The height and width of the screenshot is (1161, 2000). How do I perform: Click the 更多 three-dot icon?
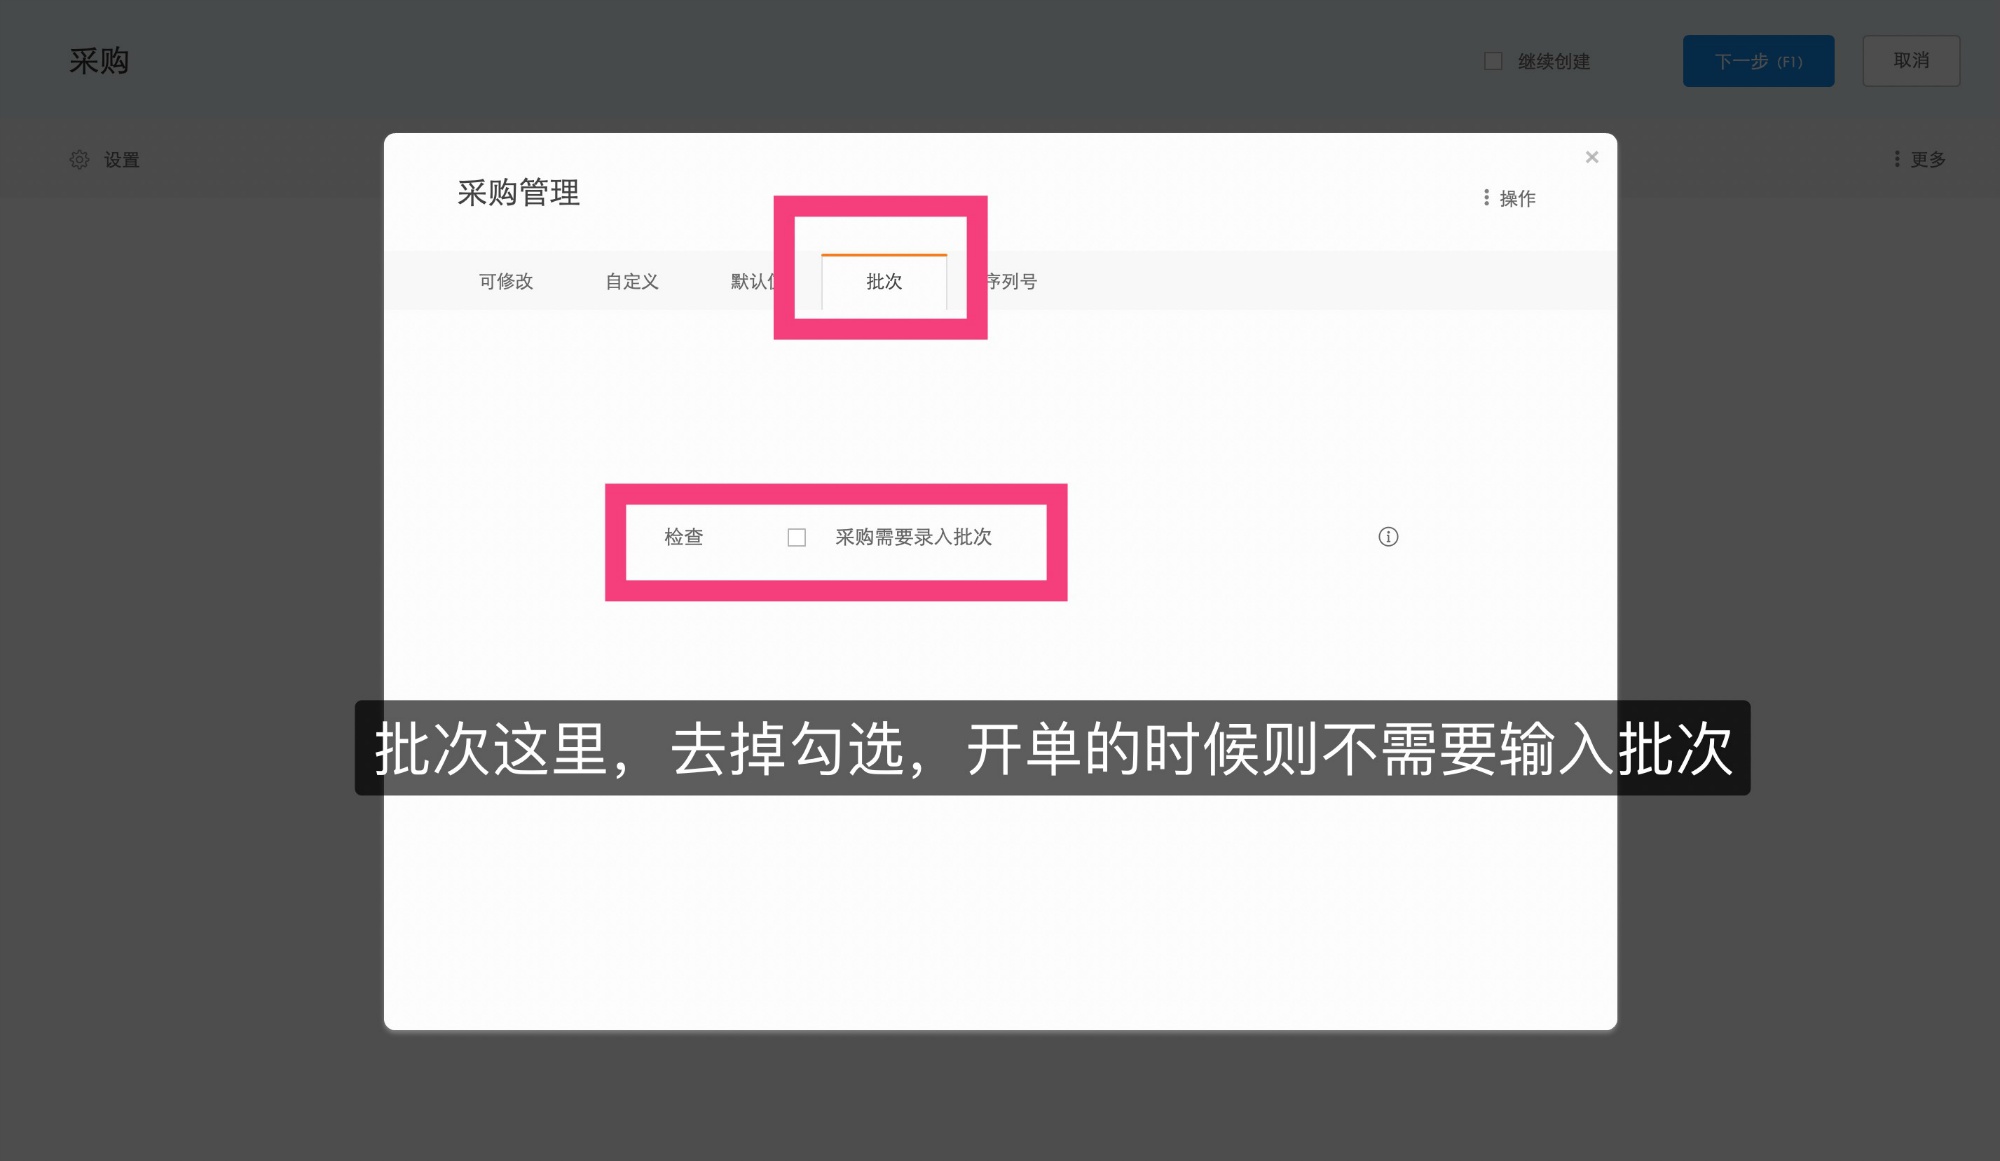(x=1897, y=159)
